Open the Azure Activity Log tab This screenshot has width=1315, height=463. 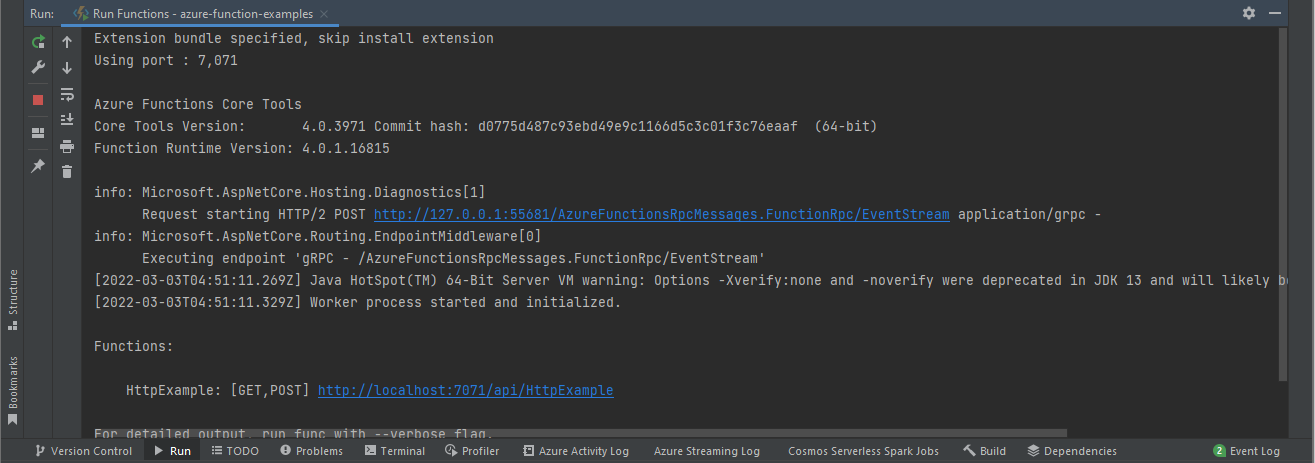(x=576, y=451)
